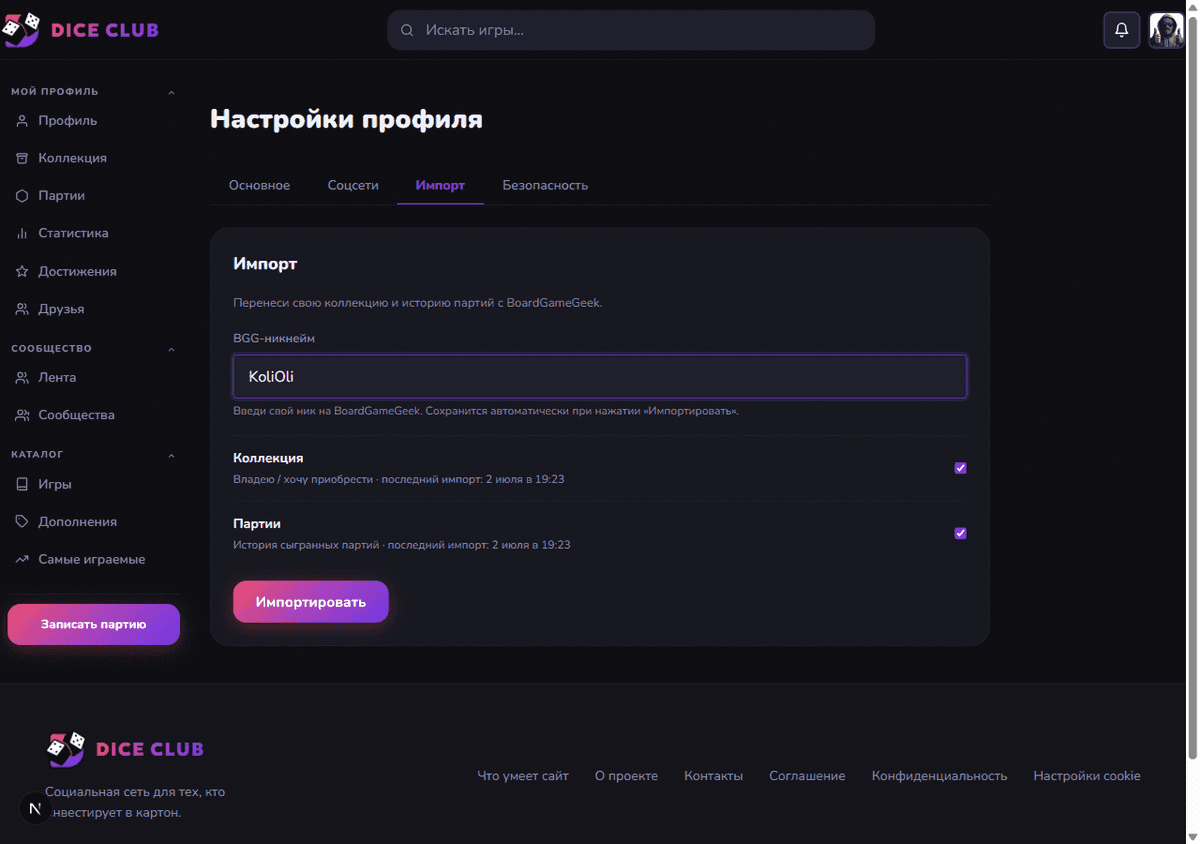
Task: Open Самые играемые trending item
Action: [x=92, y=559]
